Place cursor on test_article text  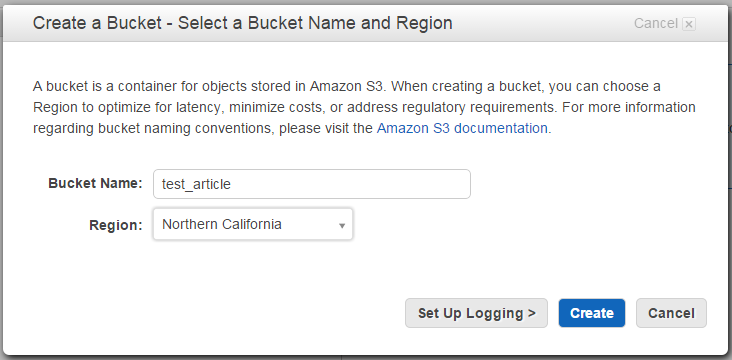click(x=196, y=184)
